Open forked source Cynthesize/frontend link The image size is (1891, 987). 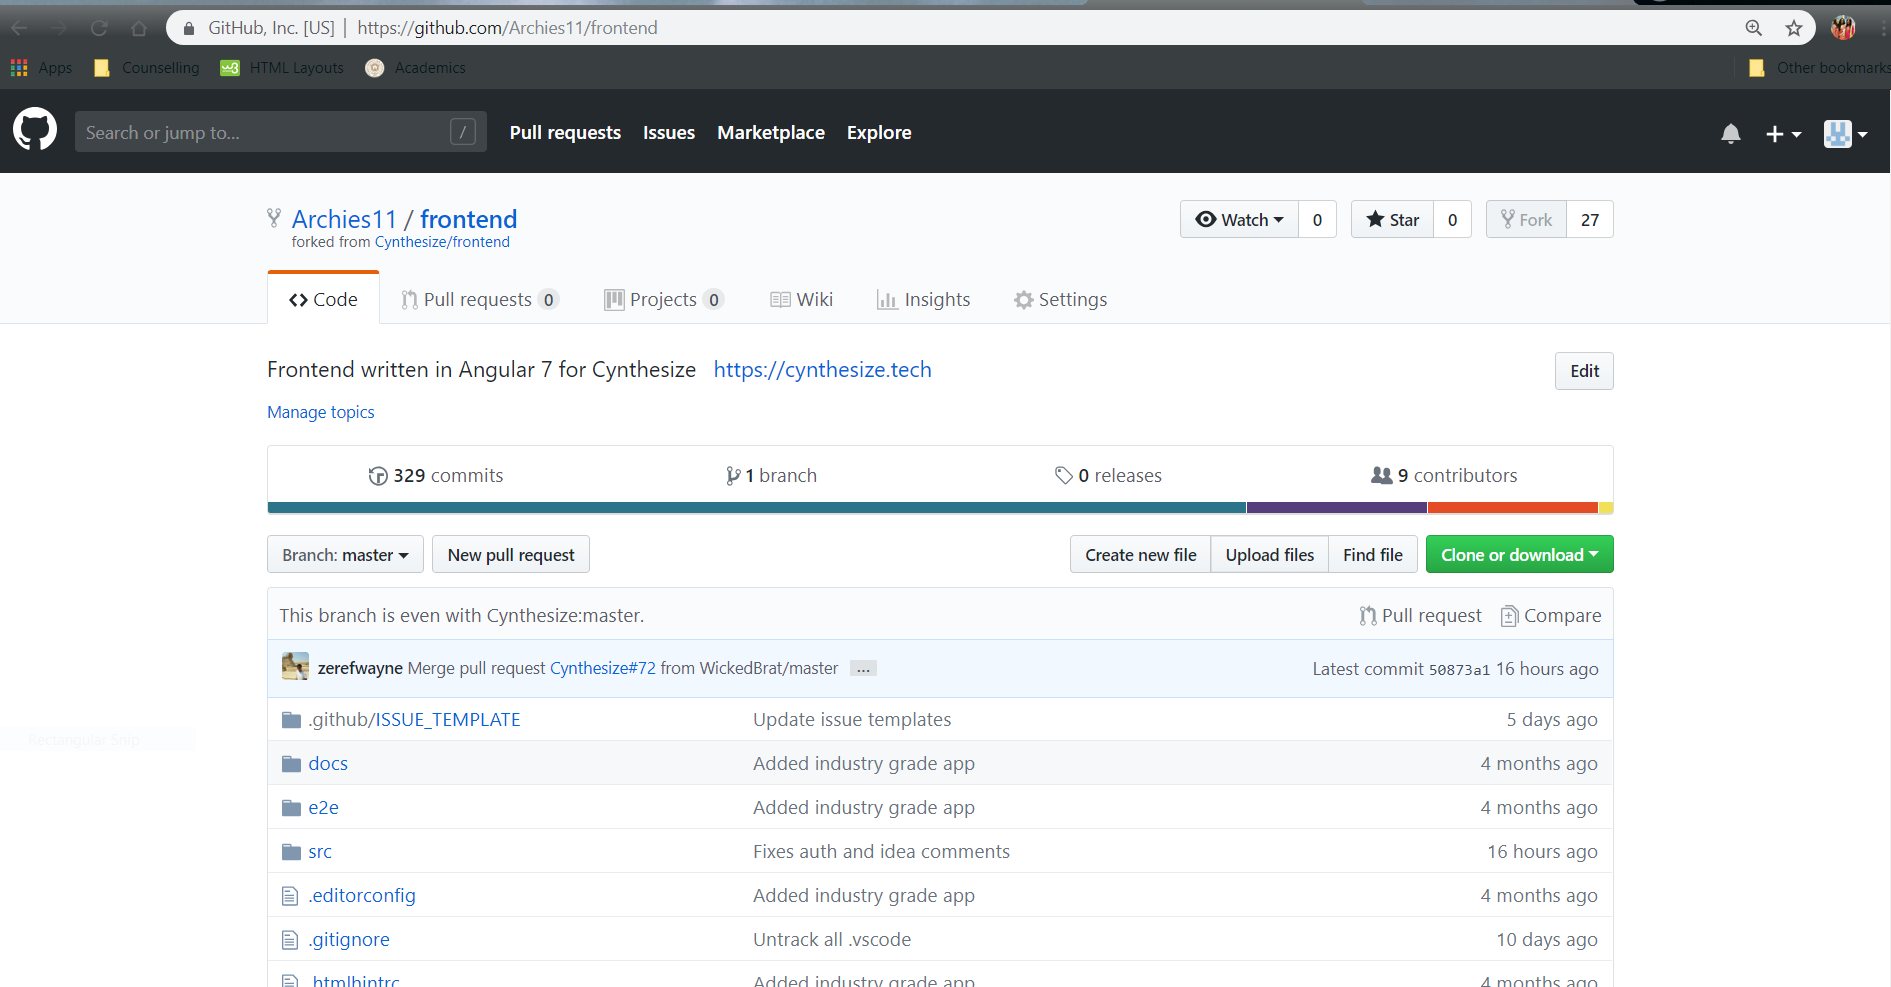(442, 242)
